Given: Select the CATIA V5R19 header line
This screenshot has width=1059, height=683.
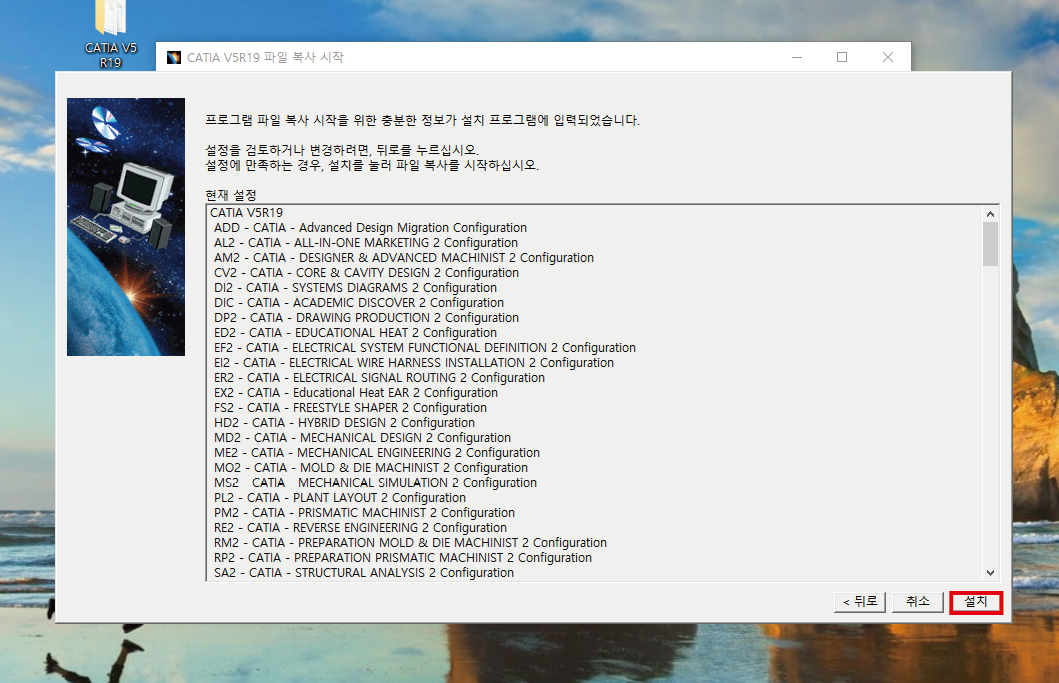Looking at the screenshot, I should pyautogui.click(x=247, y=213).
